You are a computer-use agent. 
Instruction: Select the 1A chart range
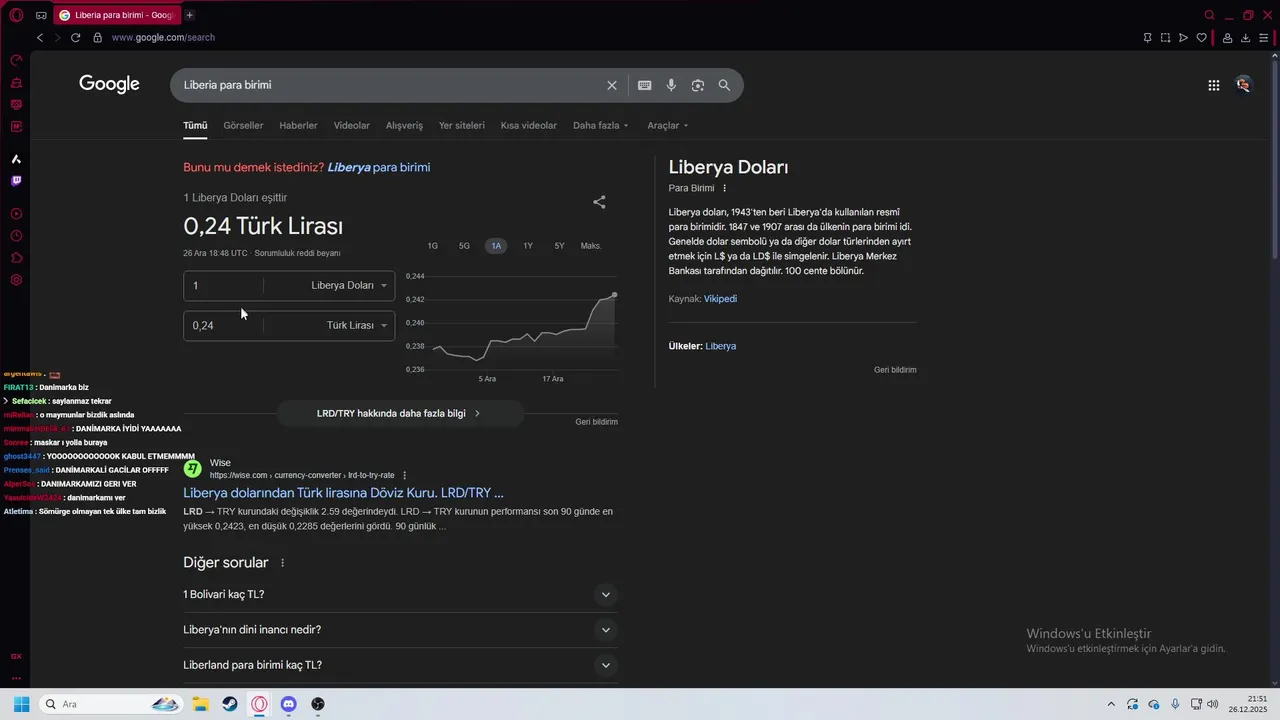pos(496,246)
